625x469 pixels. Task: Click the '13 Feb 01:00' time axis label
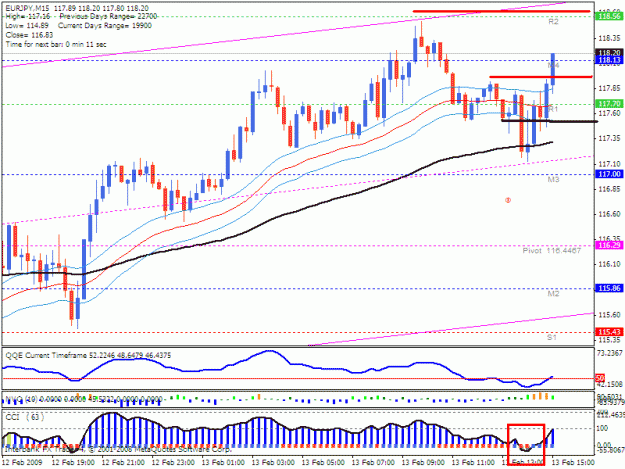223,462
